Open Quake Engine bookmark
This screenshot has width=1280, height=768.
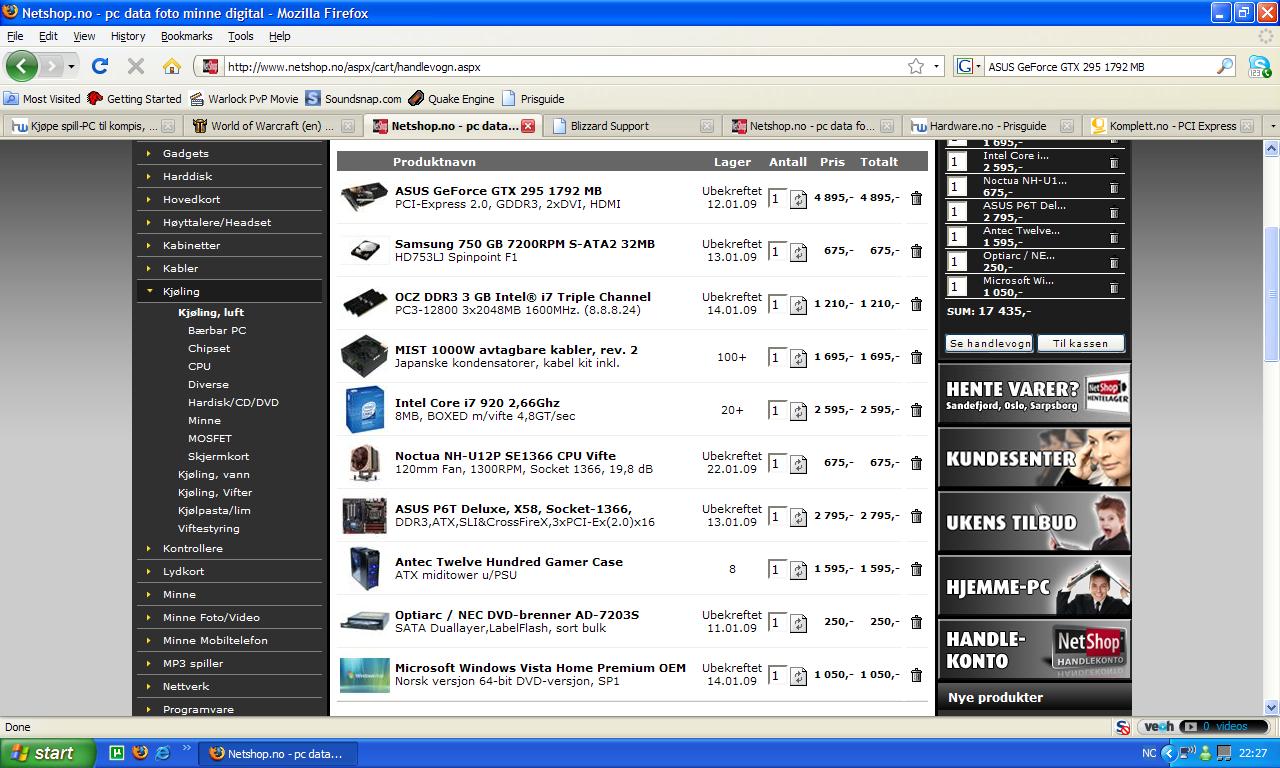click(451, 99)
